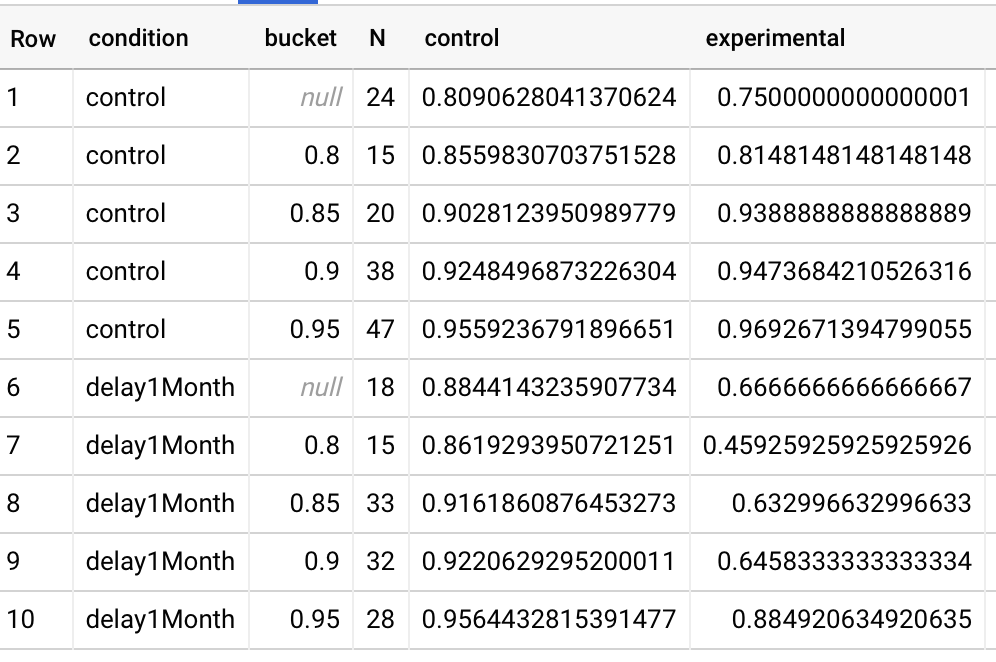Click cell value 0.7500000000000001
The image size is (996, 662).
tap(844, 98)
